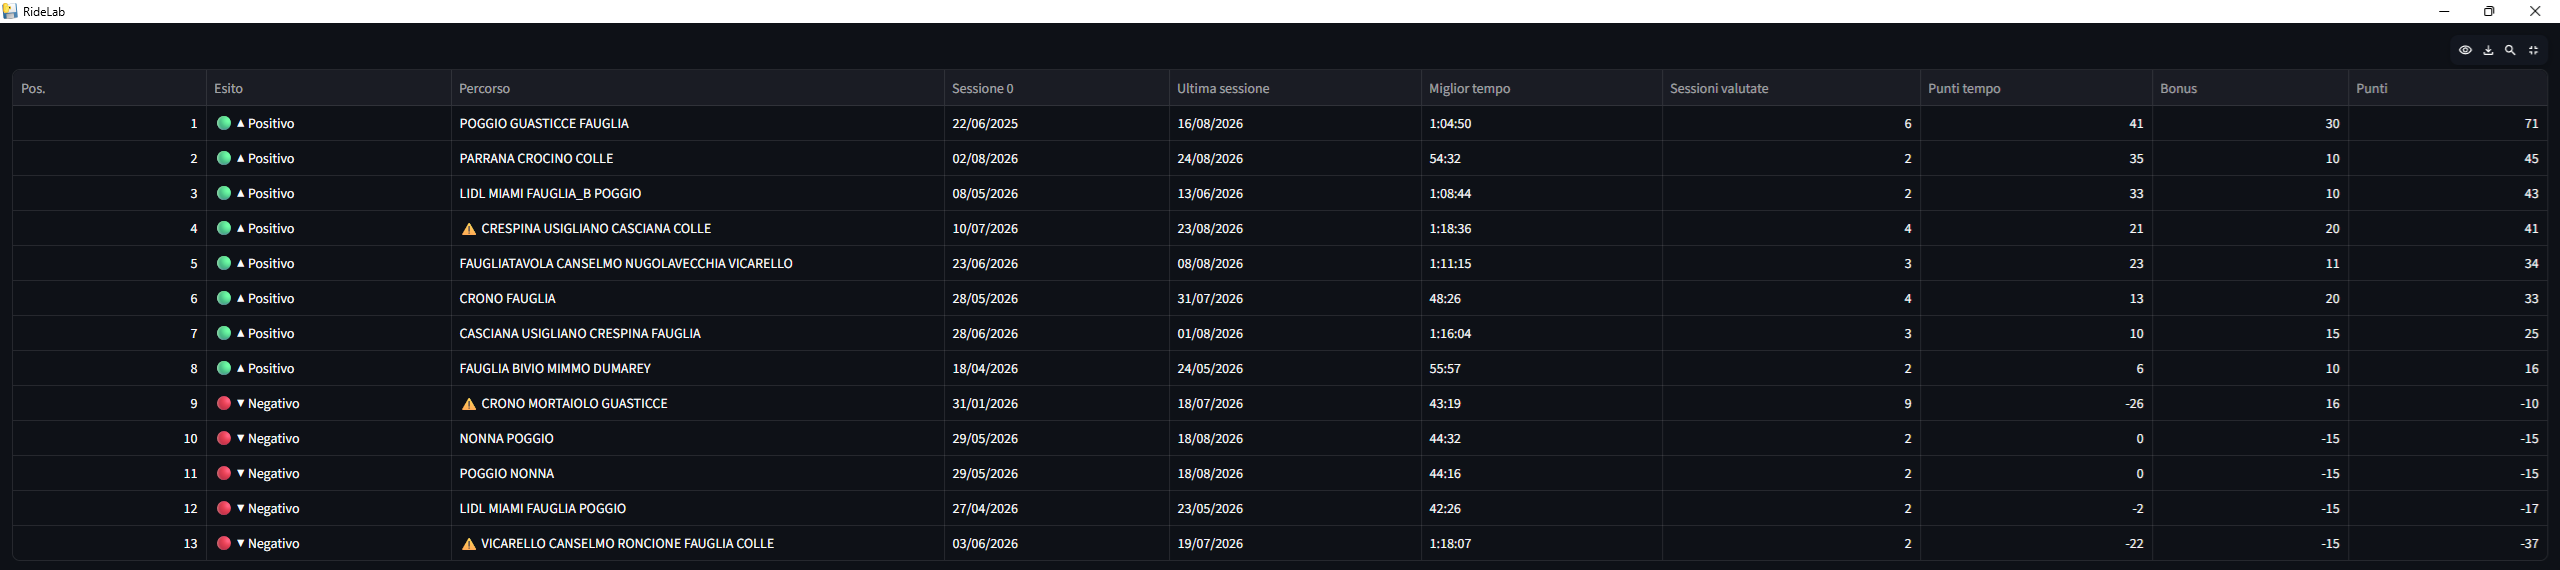Image resolution: width=2560 pixels, height=570 pixels.
Task: Click Bonus value 11 in position 5 row
Action: 2332,263
